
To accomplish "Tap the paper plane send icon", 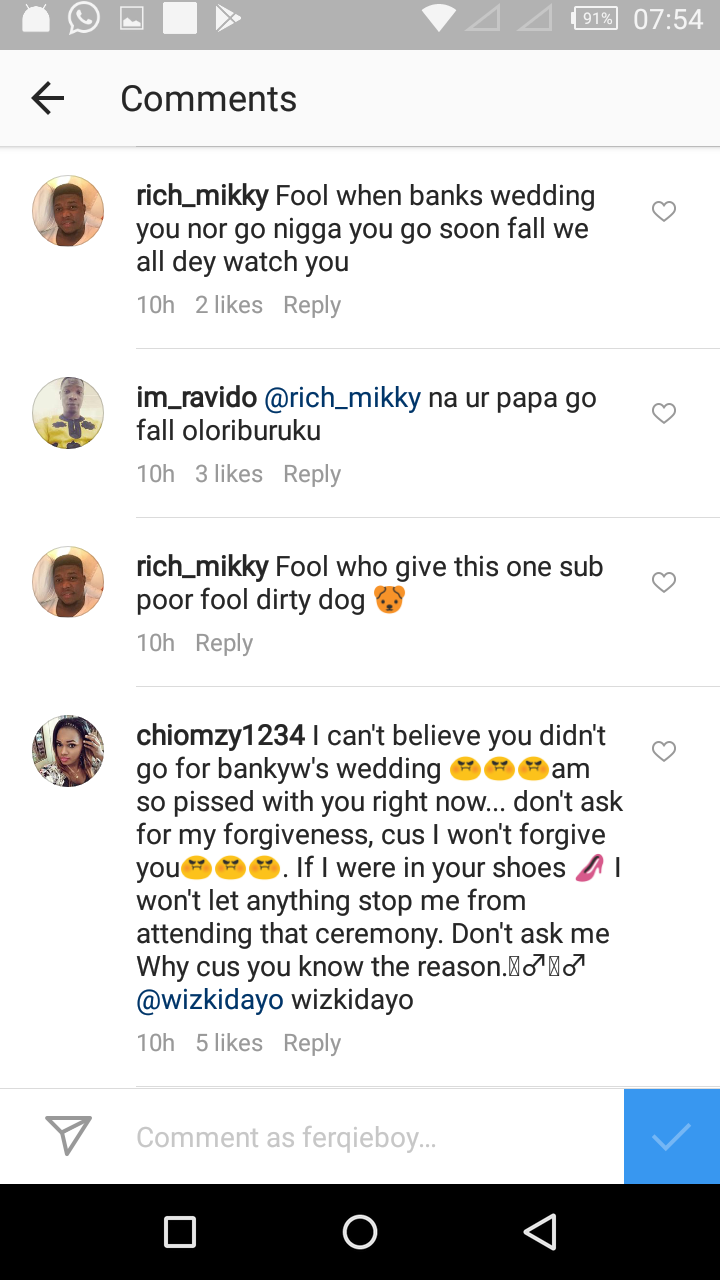I will coord(69,1136).
